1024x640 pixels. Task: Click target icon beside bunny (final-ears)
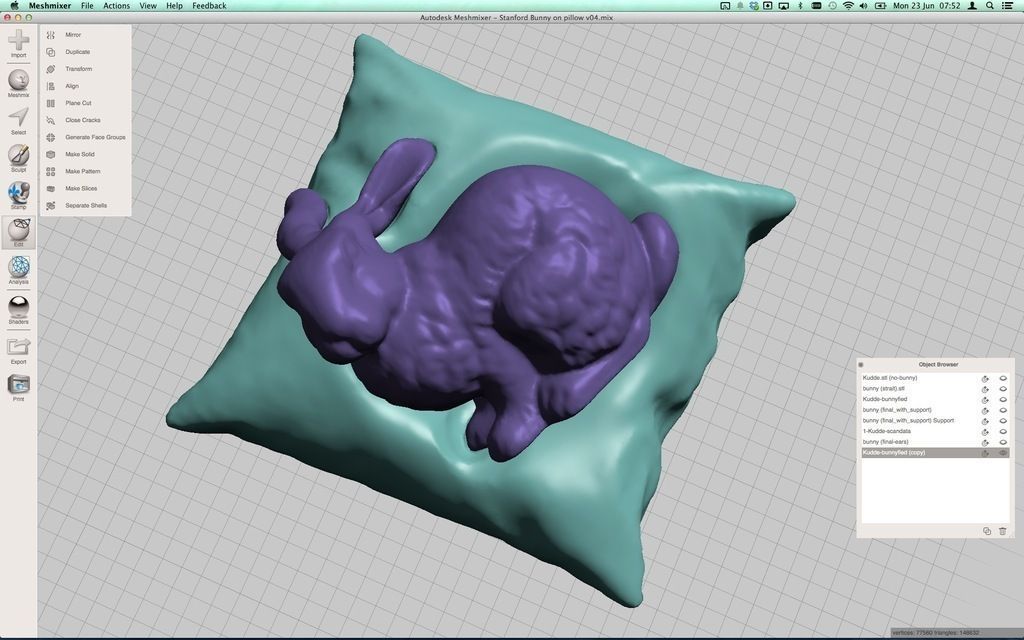point(985,442)
